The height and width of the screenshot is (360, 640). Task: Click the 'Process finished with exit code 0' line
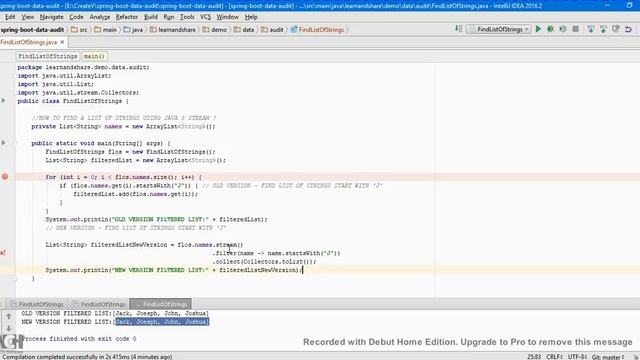(79, 338)
